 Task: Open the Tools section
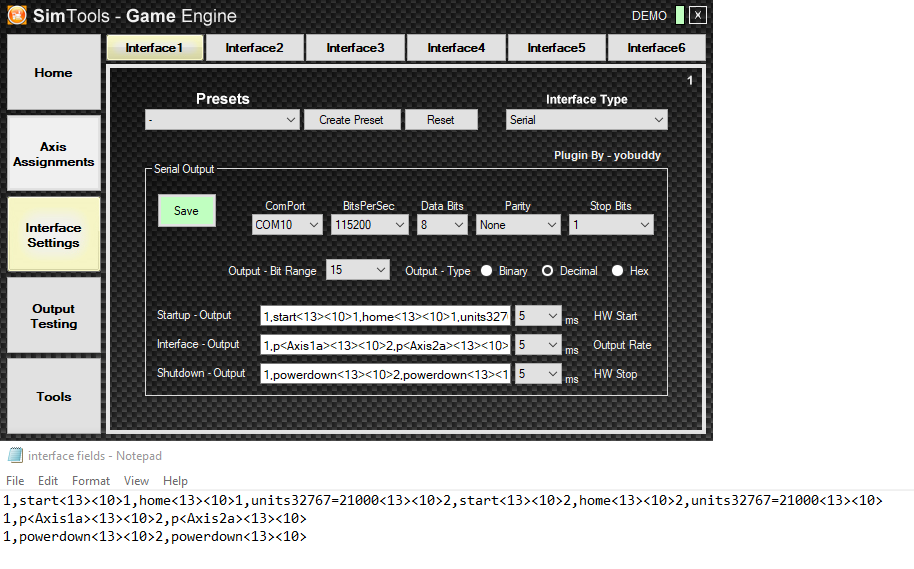(54, 397)
